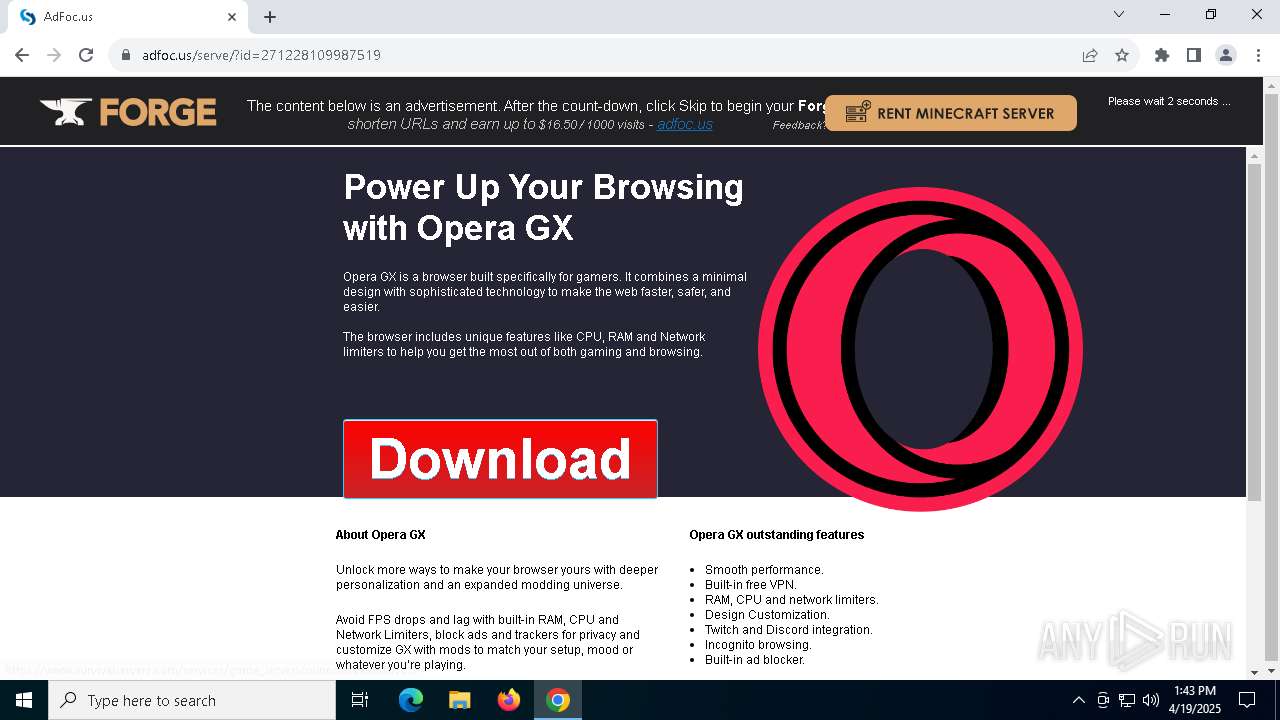1280x720 pixels.
Task: Click inner frame scroll down arrow
Action: point(1254,672)
